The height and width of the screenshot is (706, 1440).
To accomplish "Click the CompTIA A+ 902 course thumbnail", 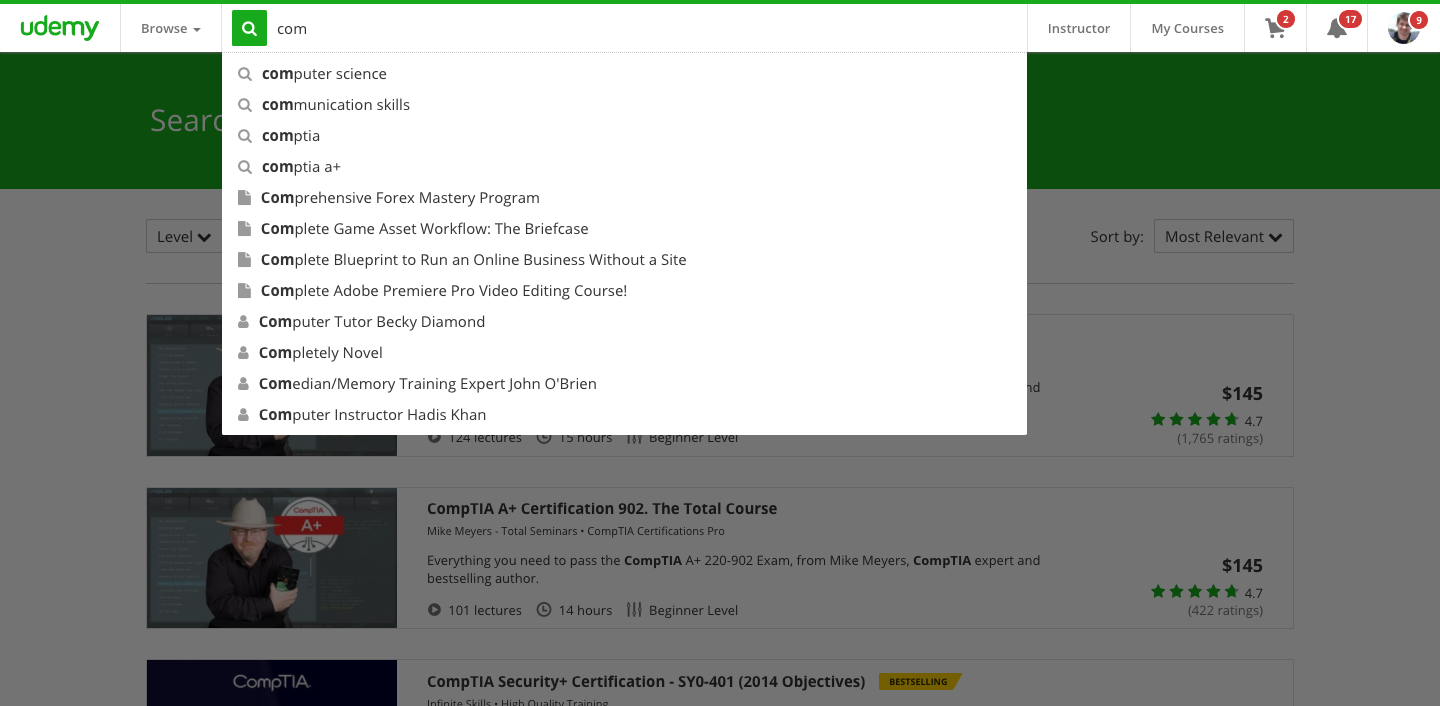I will [x=272, y=558].
